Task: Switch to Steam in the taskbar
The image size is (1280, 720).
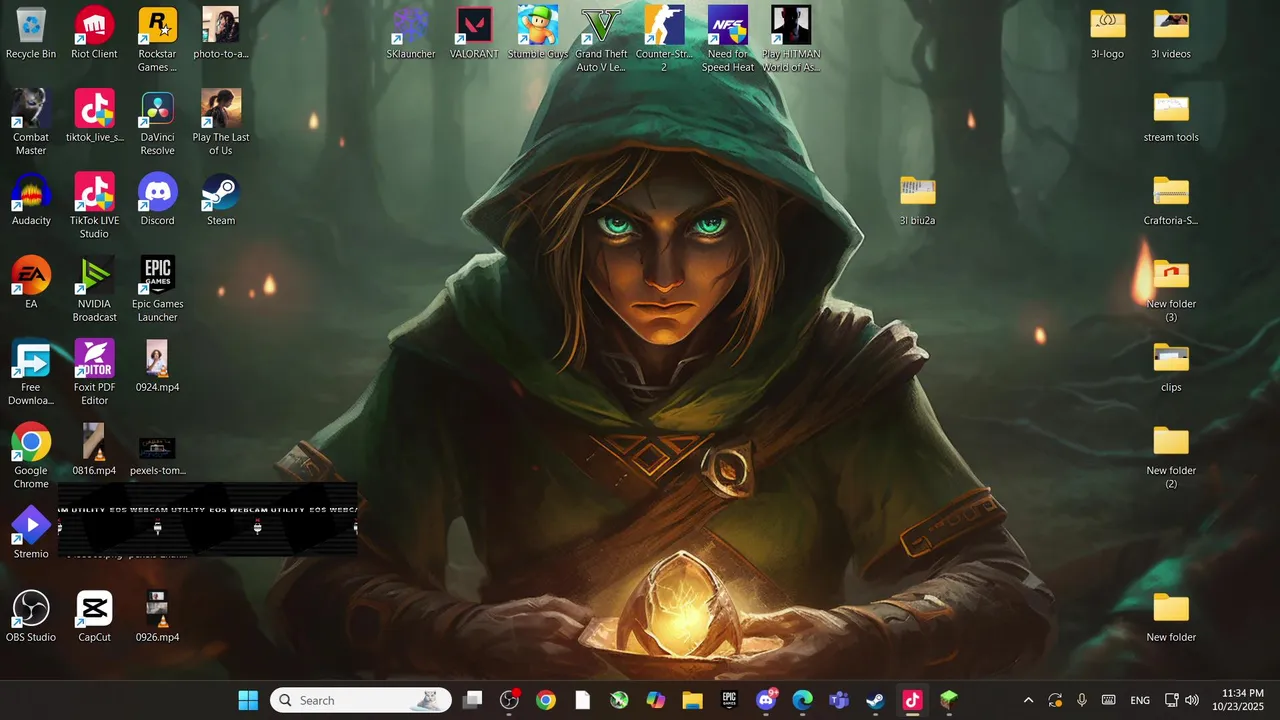Action: [875, 700]
